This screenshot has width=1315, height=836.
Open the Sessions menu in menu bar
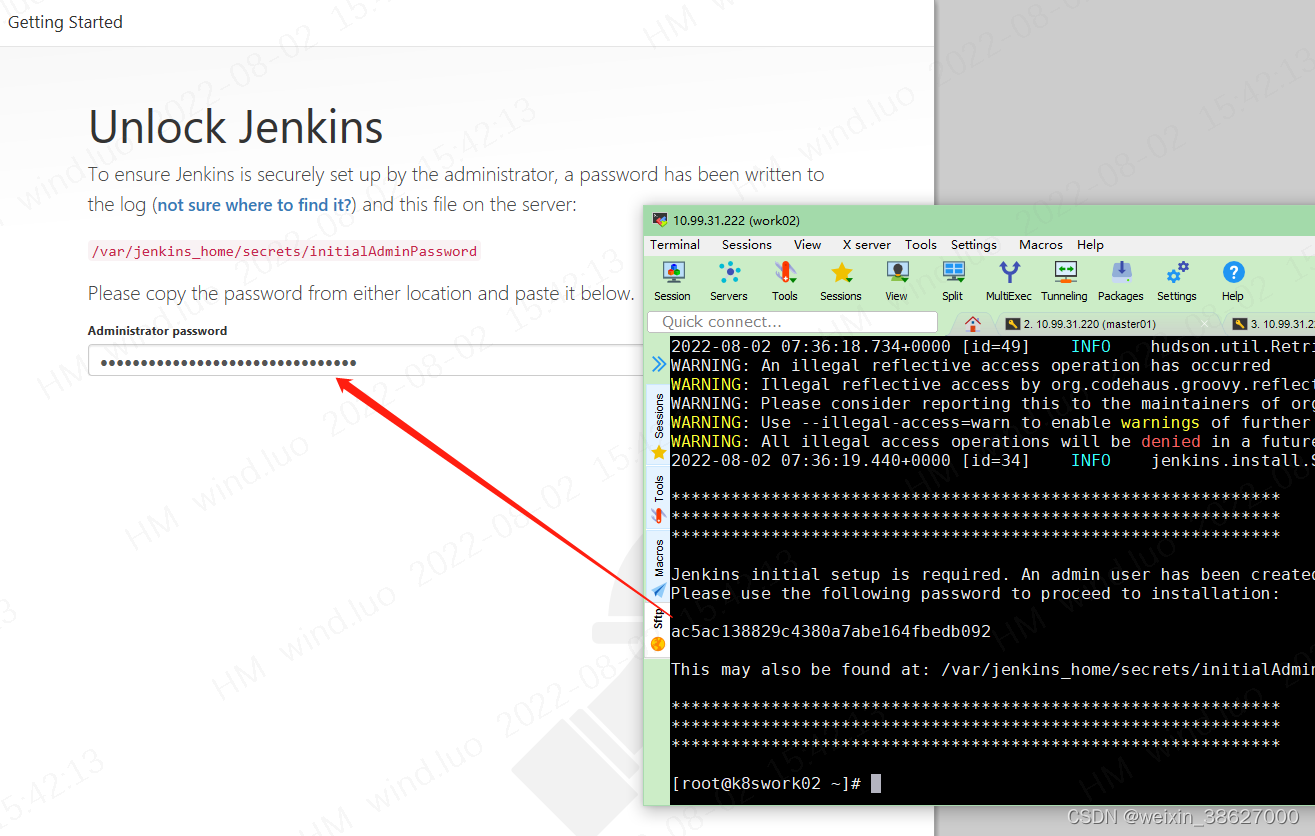(747, 244)
